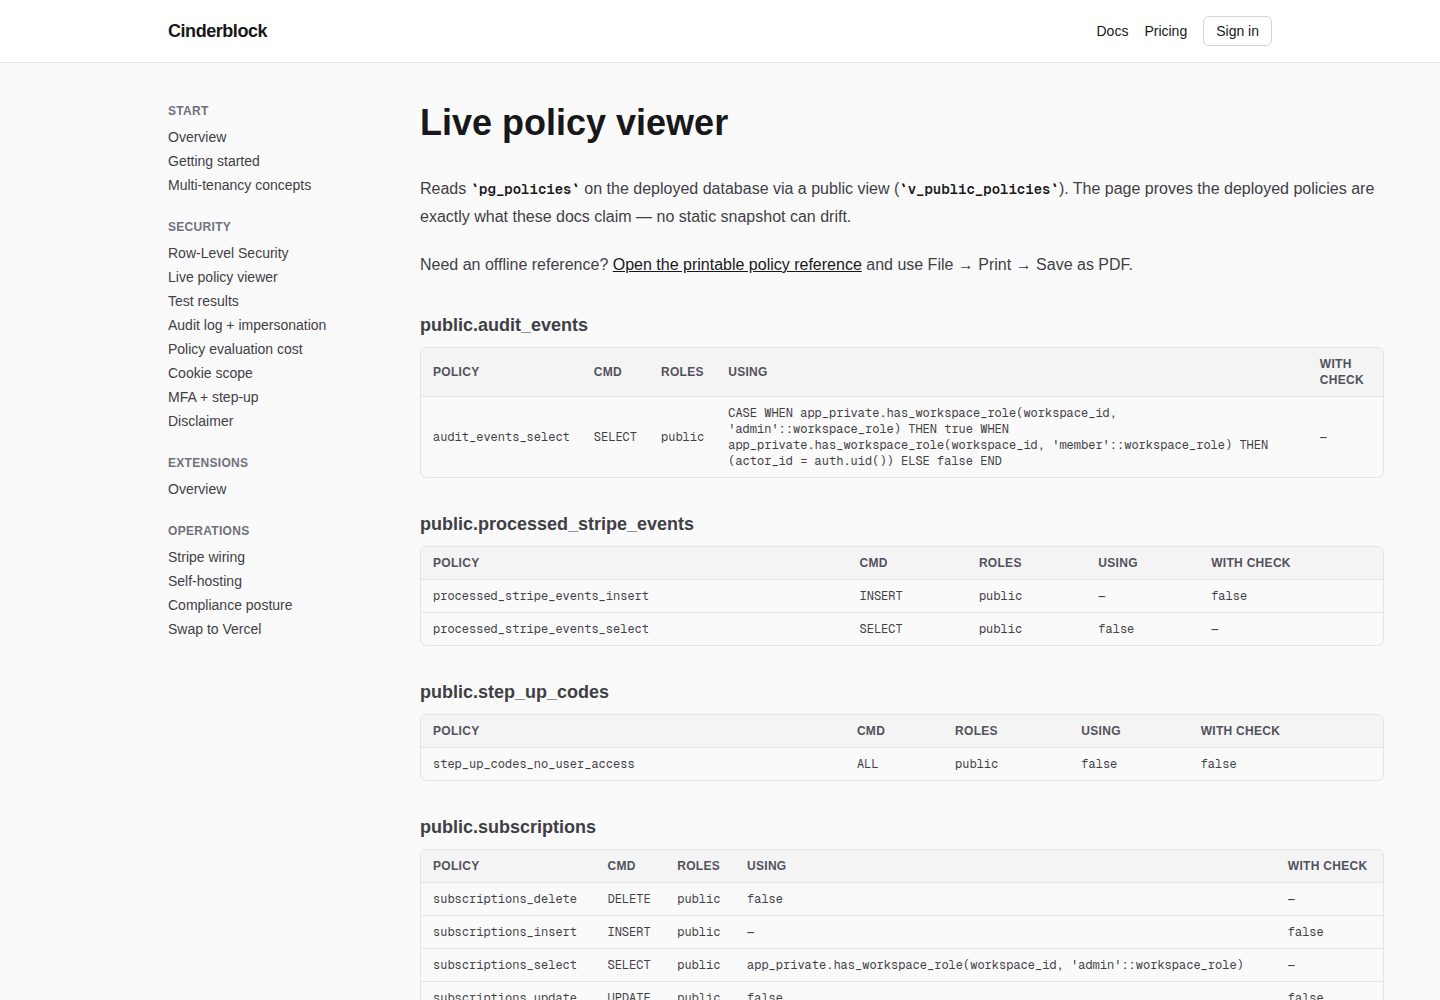Click the processed_stripe_events_select policy cell

click(x=541, y=629)
